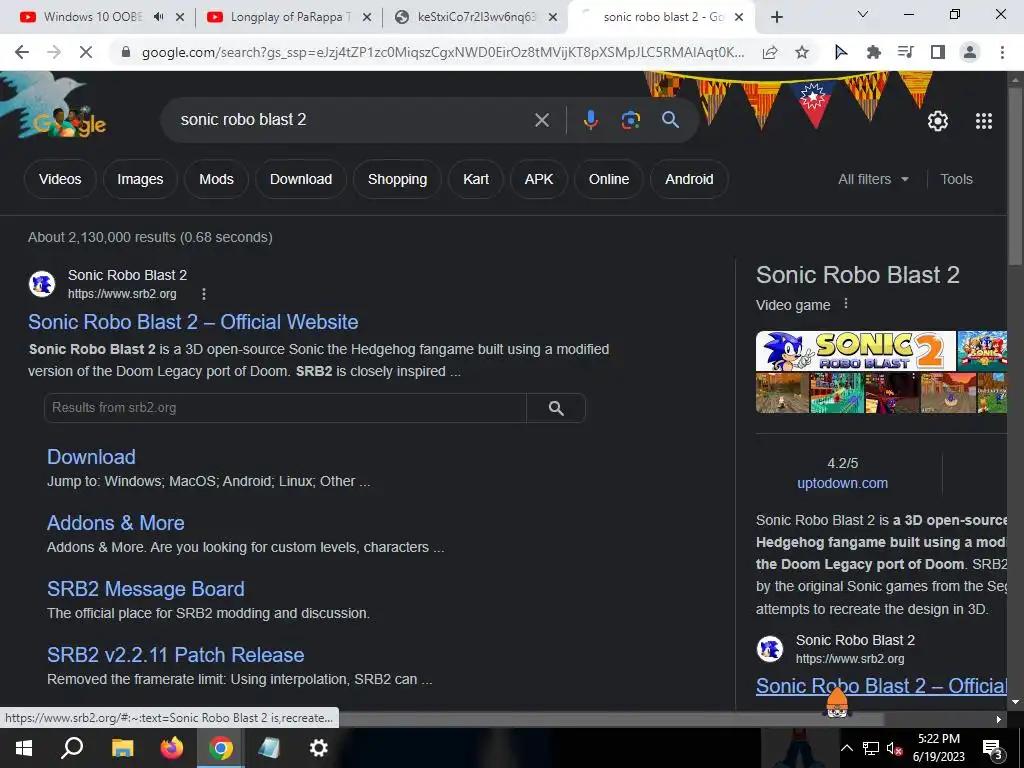
Task: Open the Windows Start menu
Action: tap(24, 748)
